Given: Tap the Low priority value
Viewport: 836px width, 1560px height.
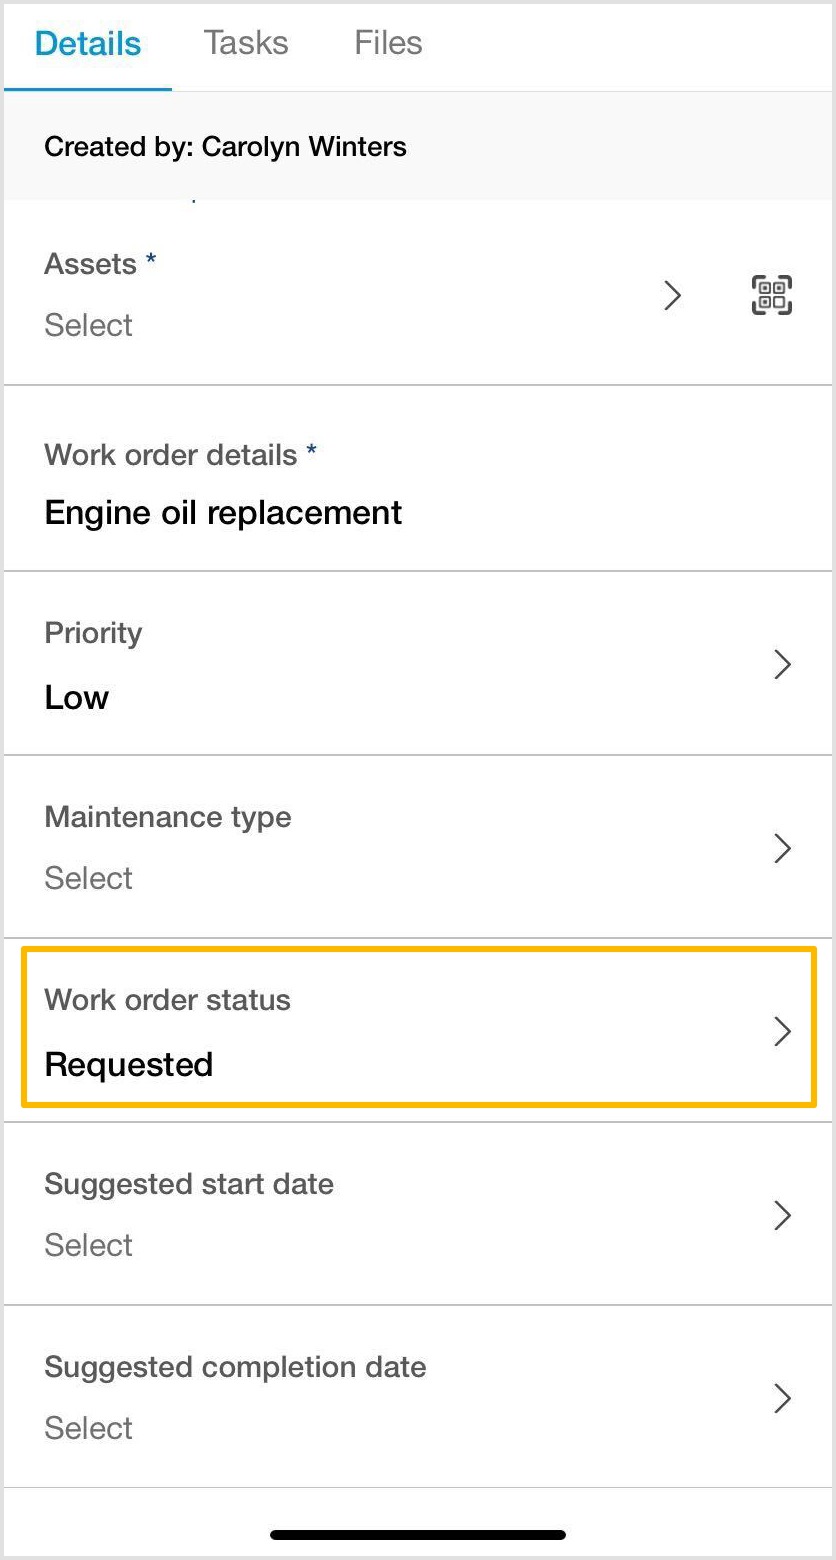Looking at the screenshot, I should 76,697.
